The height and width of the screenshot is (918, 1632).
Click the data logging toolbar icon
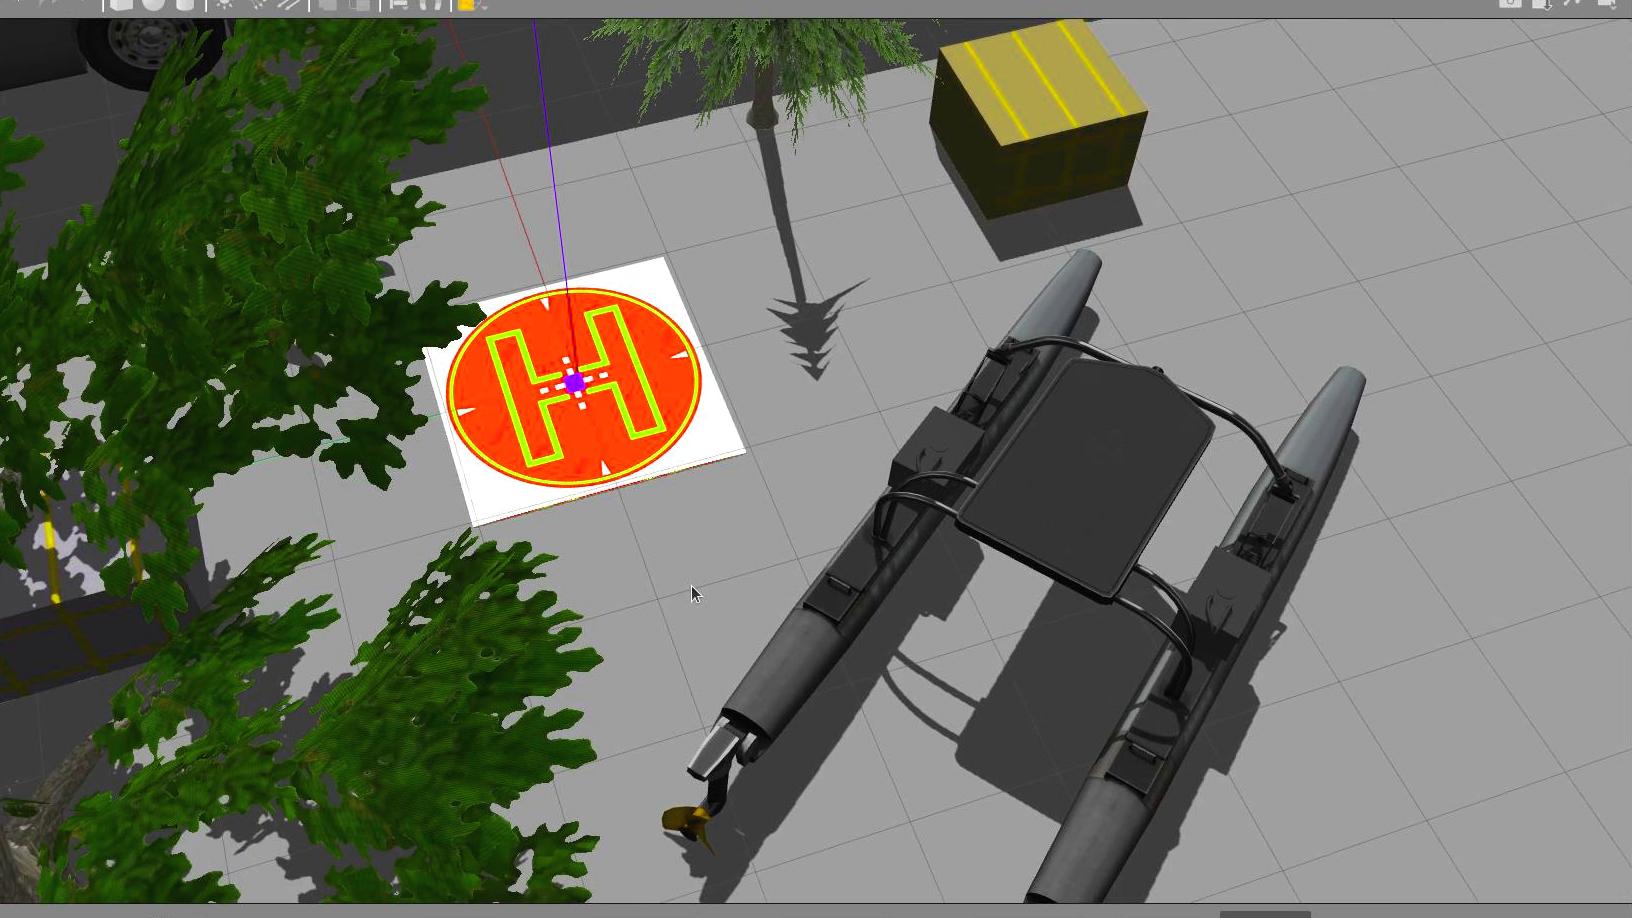pyautogui.click(x=1541, y=4)
